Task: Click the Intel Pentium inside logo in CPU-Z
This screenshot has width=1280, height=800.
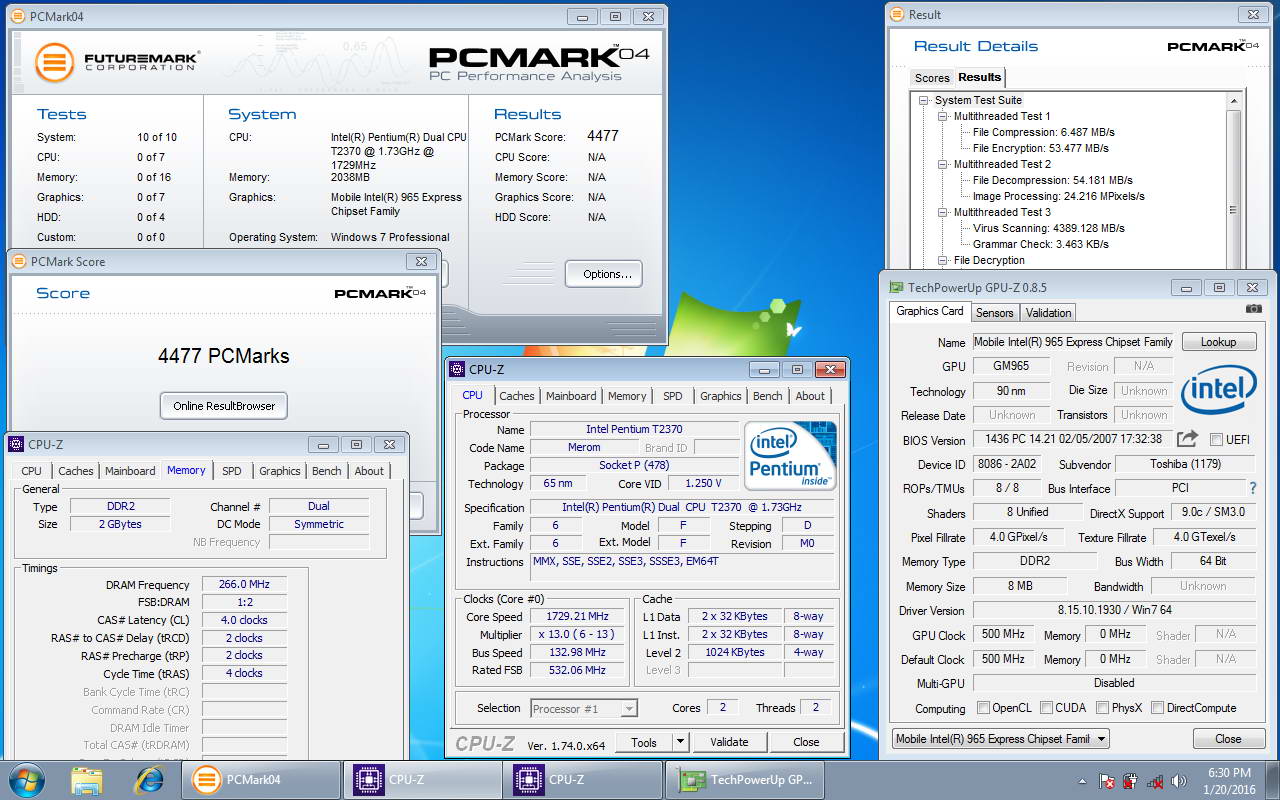Action: point(790,456)
